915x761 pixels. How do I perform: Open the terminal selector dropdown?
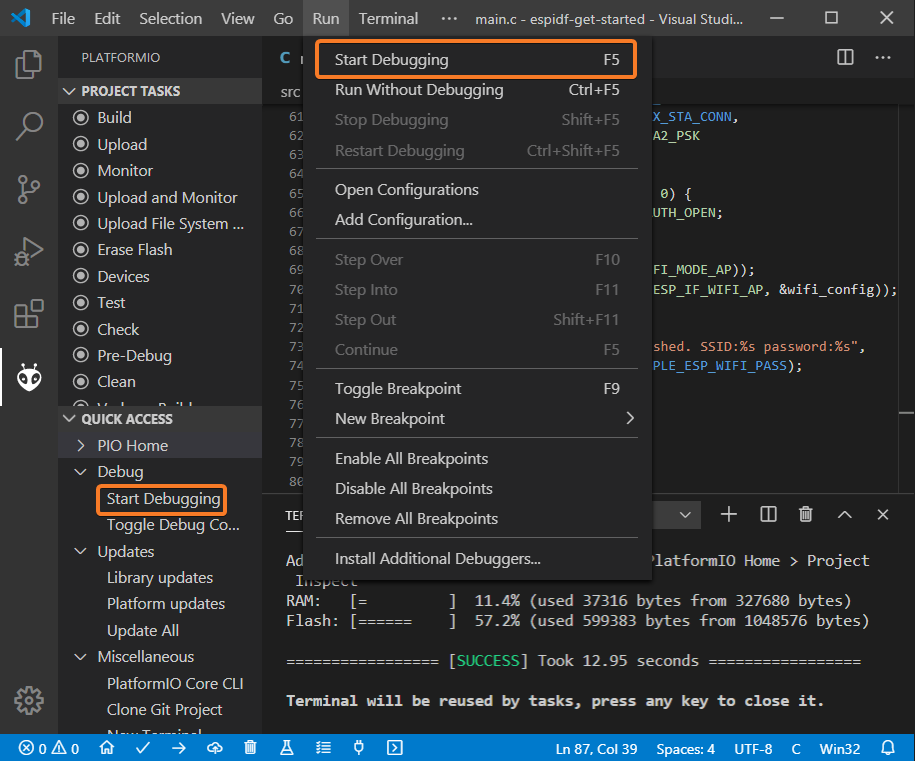(x=685, y=515)
